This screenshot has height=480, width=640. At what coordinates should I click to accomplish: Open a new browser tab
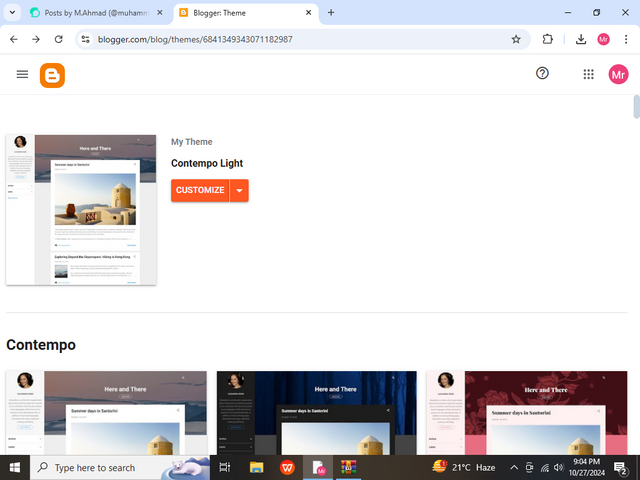tap(331, 13)
